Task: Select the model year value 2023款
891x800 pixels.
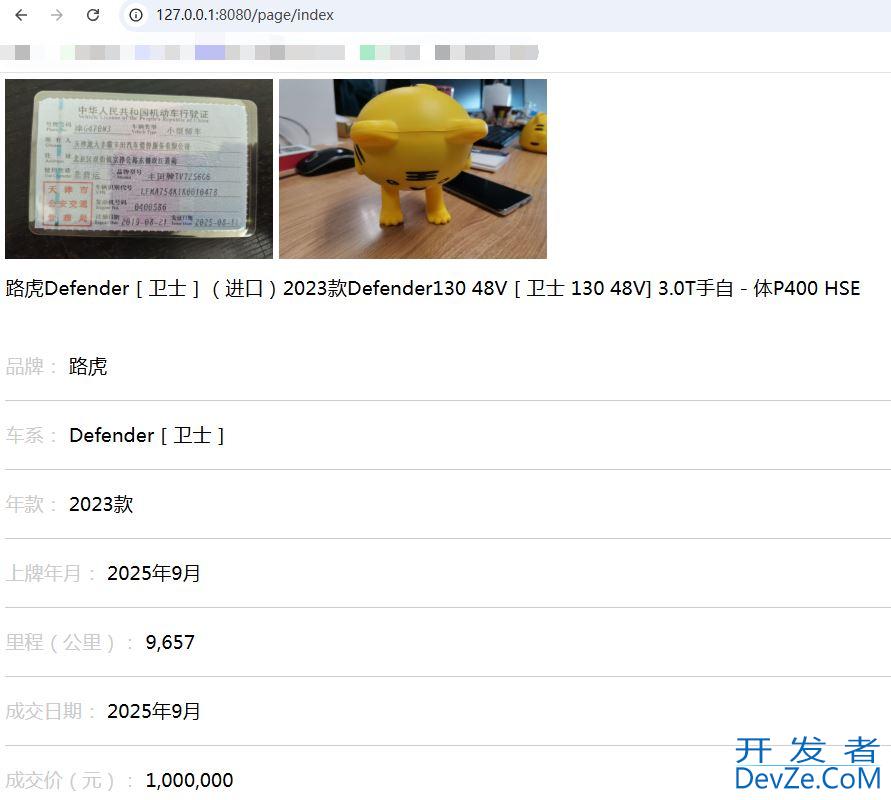Action: pyautogui.click(x=101, y=504)
